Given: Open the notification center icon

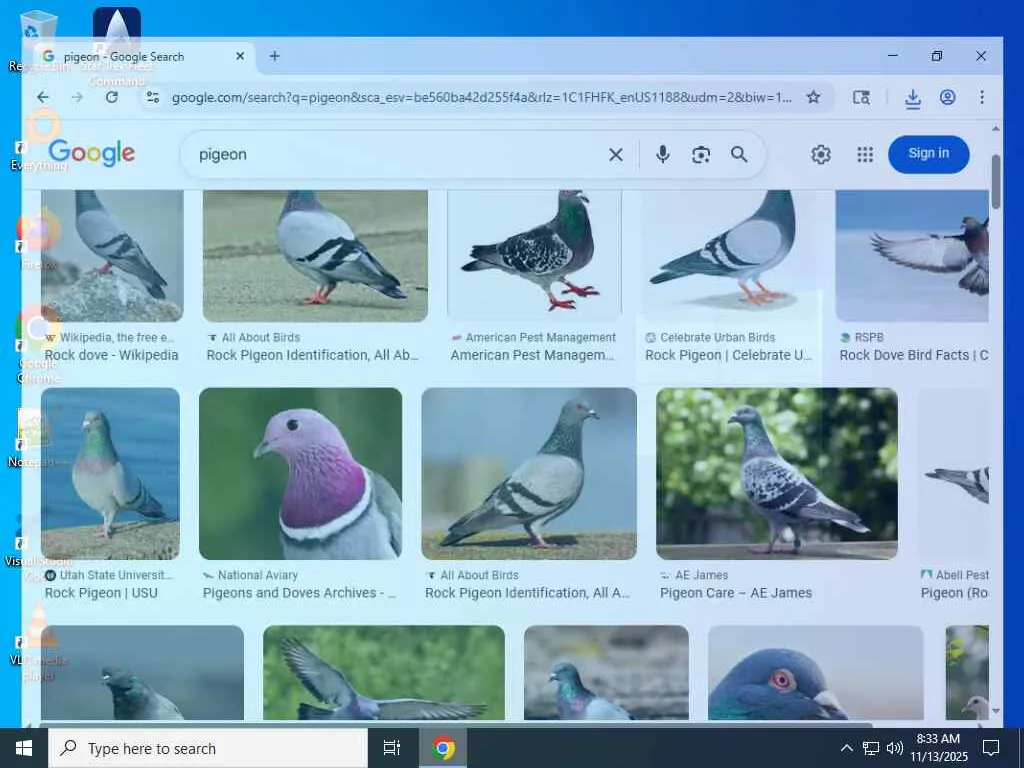Looking at the screenshot, I should point(991,748).
